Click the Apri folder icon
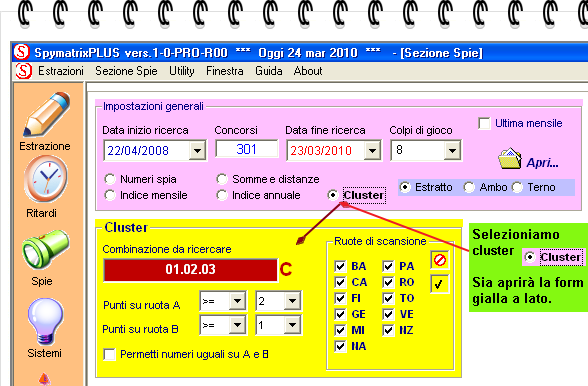This screenshot has height=386, width=588. coord(510,159)
